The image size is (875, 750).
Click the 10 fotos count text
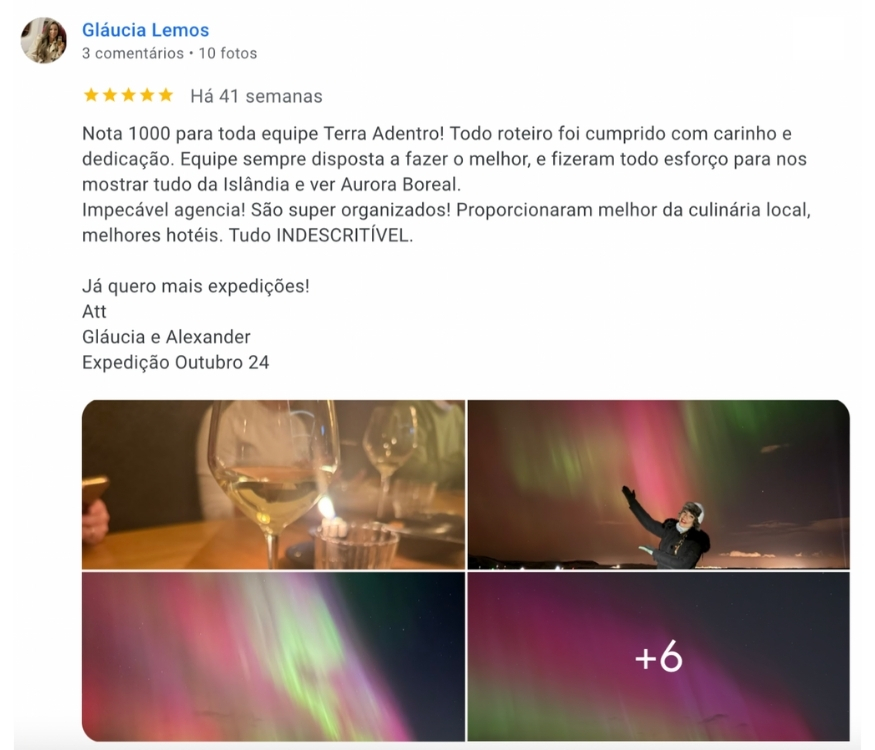pyautogui.click(x=228, y=53)
